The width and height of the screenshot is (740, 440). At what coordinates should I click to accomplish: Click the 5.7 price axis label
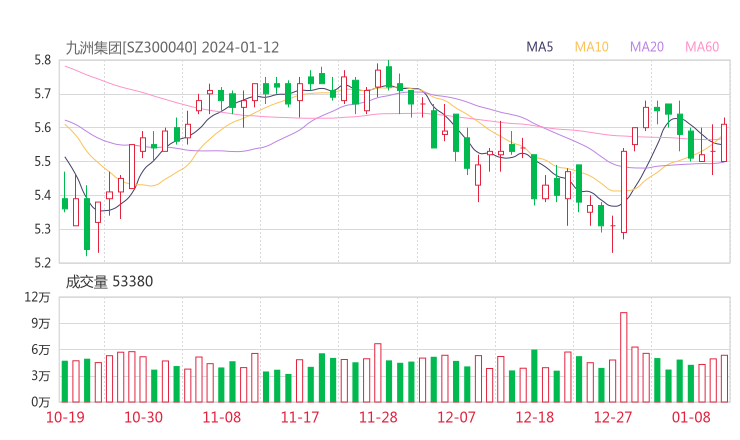pyautogui.click(x=42, y=94)
